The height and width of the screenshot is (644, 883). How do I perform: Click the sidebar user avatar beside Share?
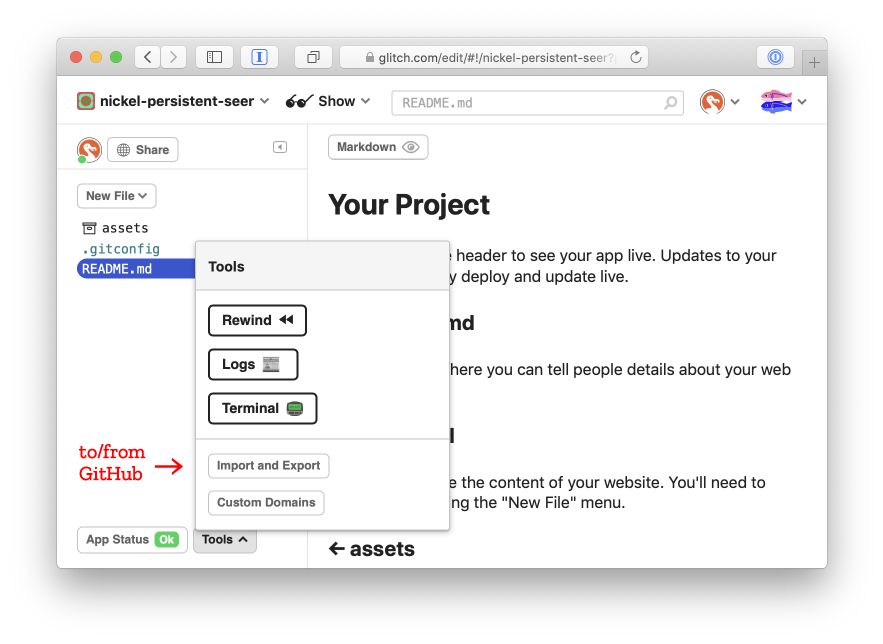89,150
